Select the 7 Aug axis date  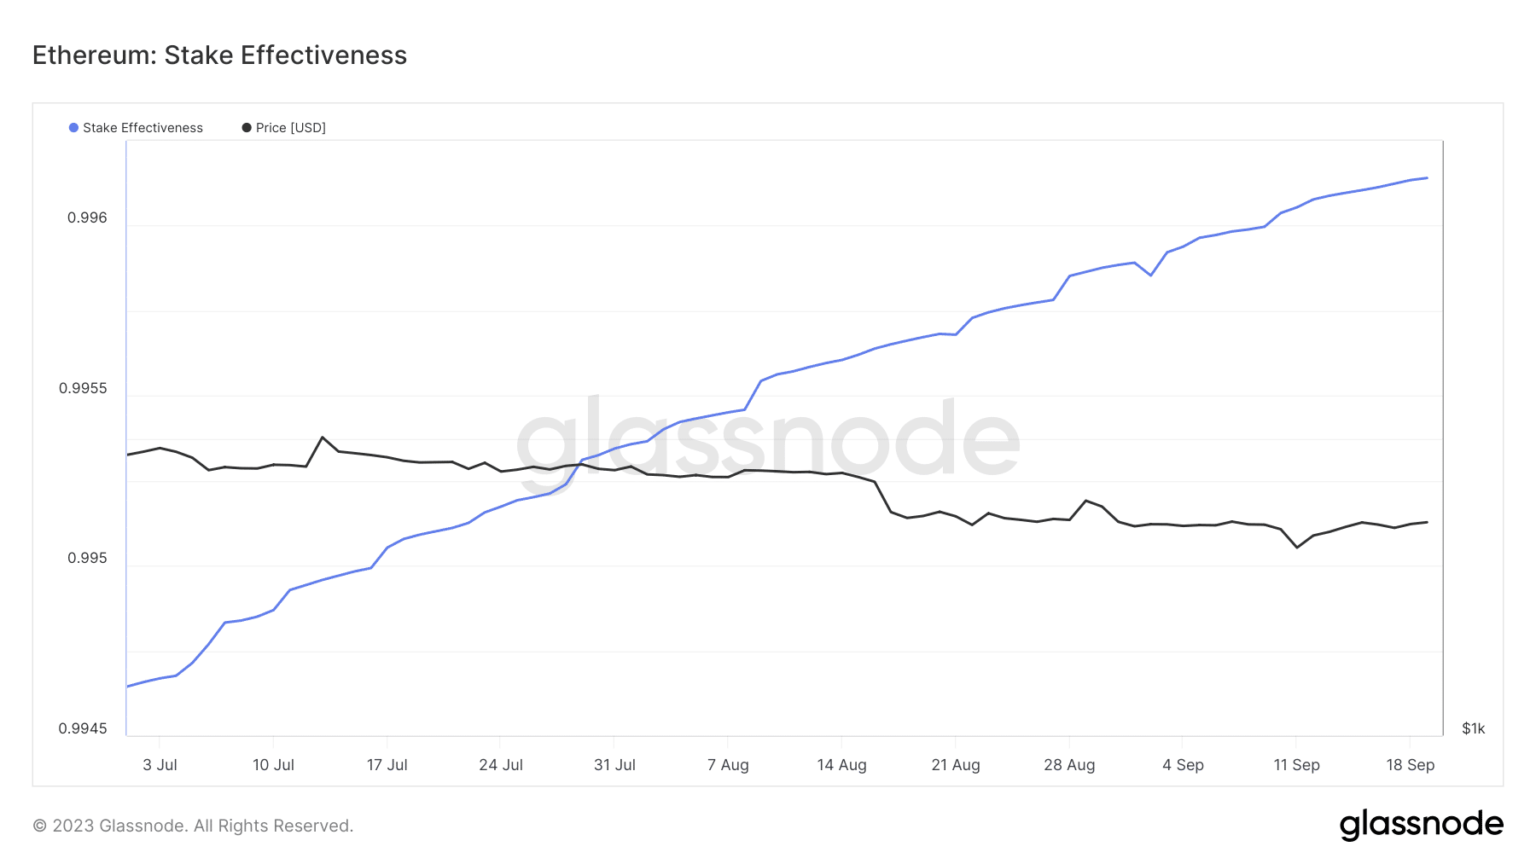(728, 765)
